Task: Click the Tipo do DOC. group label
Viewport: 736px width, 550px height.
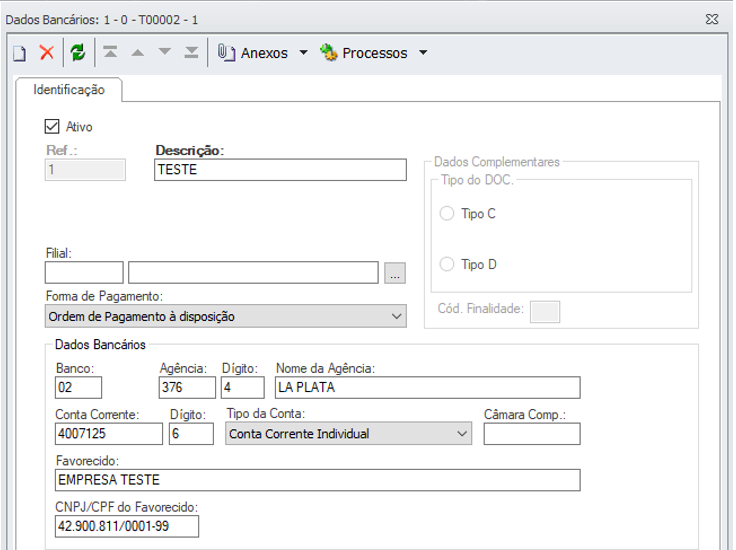Action: click(477, 180)
